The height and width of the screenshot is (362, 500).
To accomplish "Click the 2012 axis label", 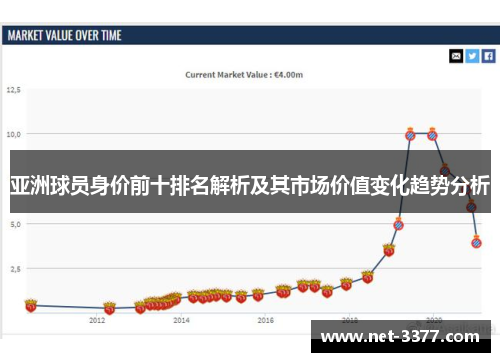I will (x=97, y=320).
